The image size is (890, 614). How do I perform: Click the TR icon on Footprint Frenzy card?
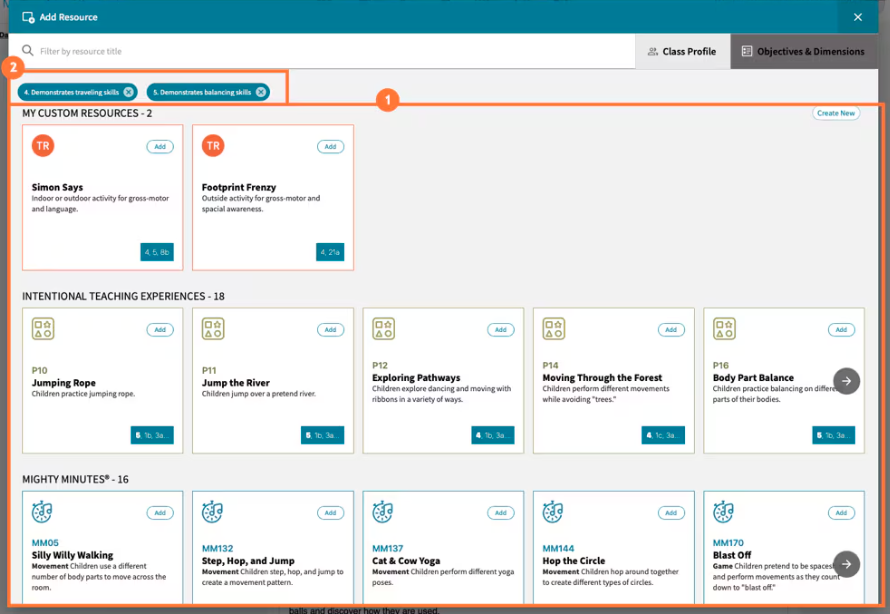[x=213, y=146]
